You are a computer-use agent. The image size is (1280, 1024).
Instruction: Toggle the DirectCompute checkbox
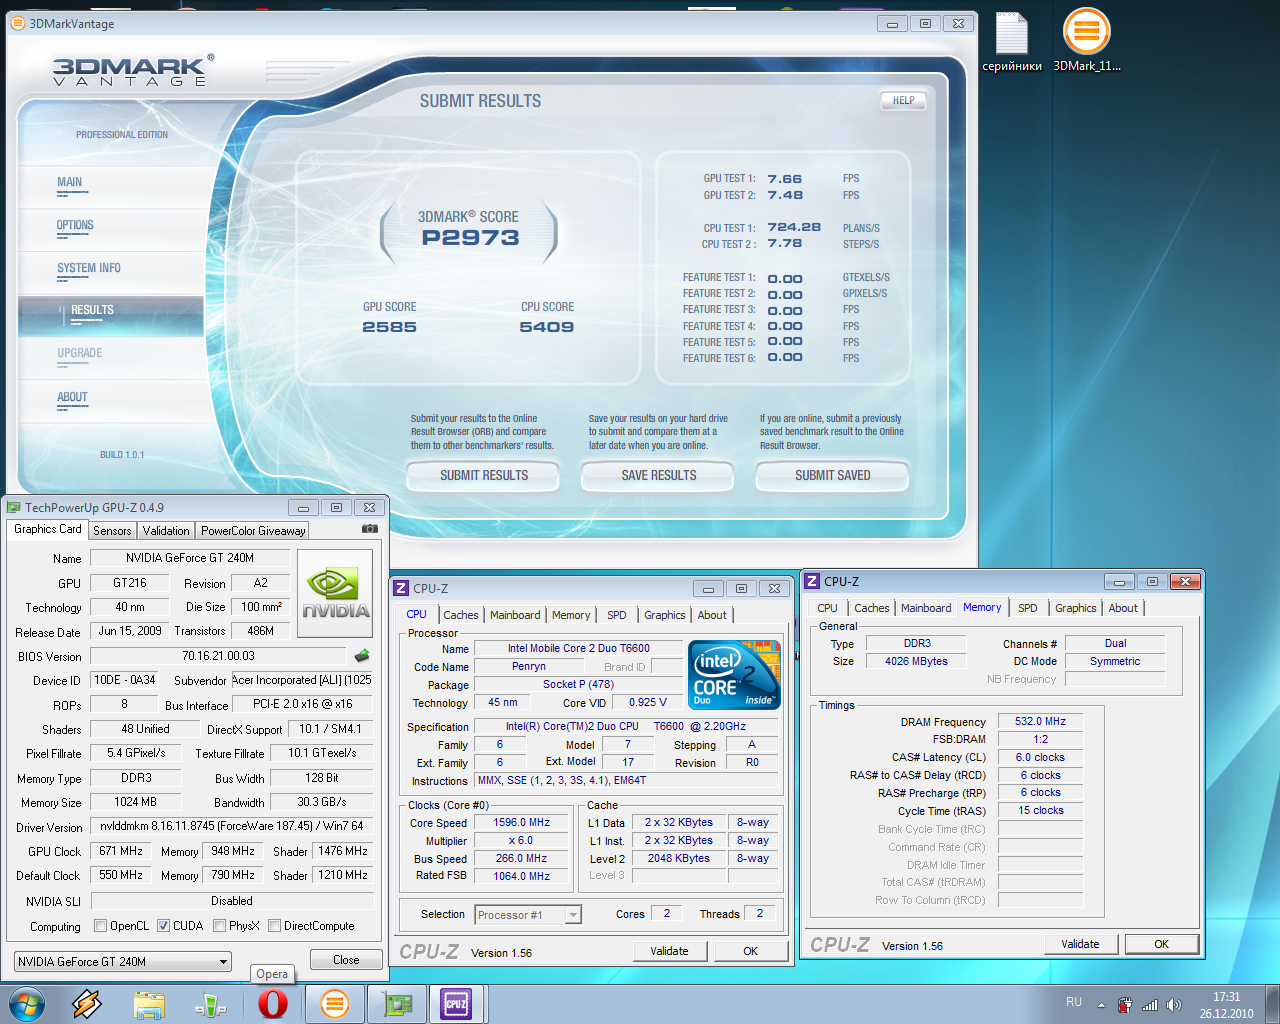(x=274, y=926)
